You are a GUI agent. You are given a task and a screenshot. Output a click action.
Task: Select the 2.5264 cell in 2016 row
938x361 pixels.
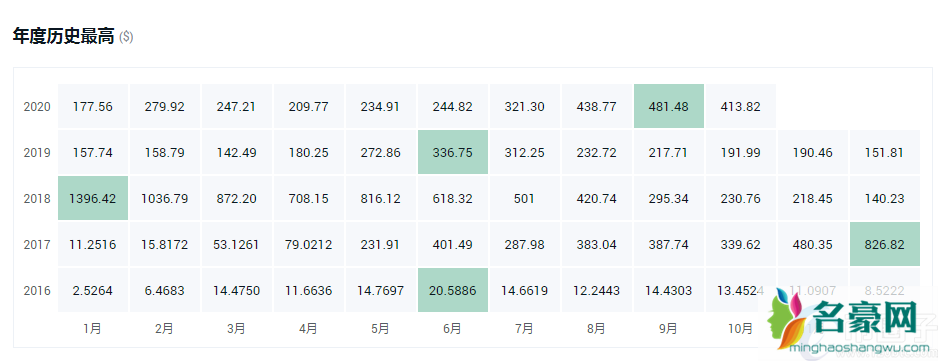tap(93, 290)
